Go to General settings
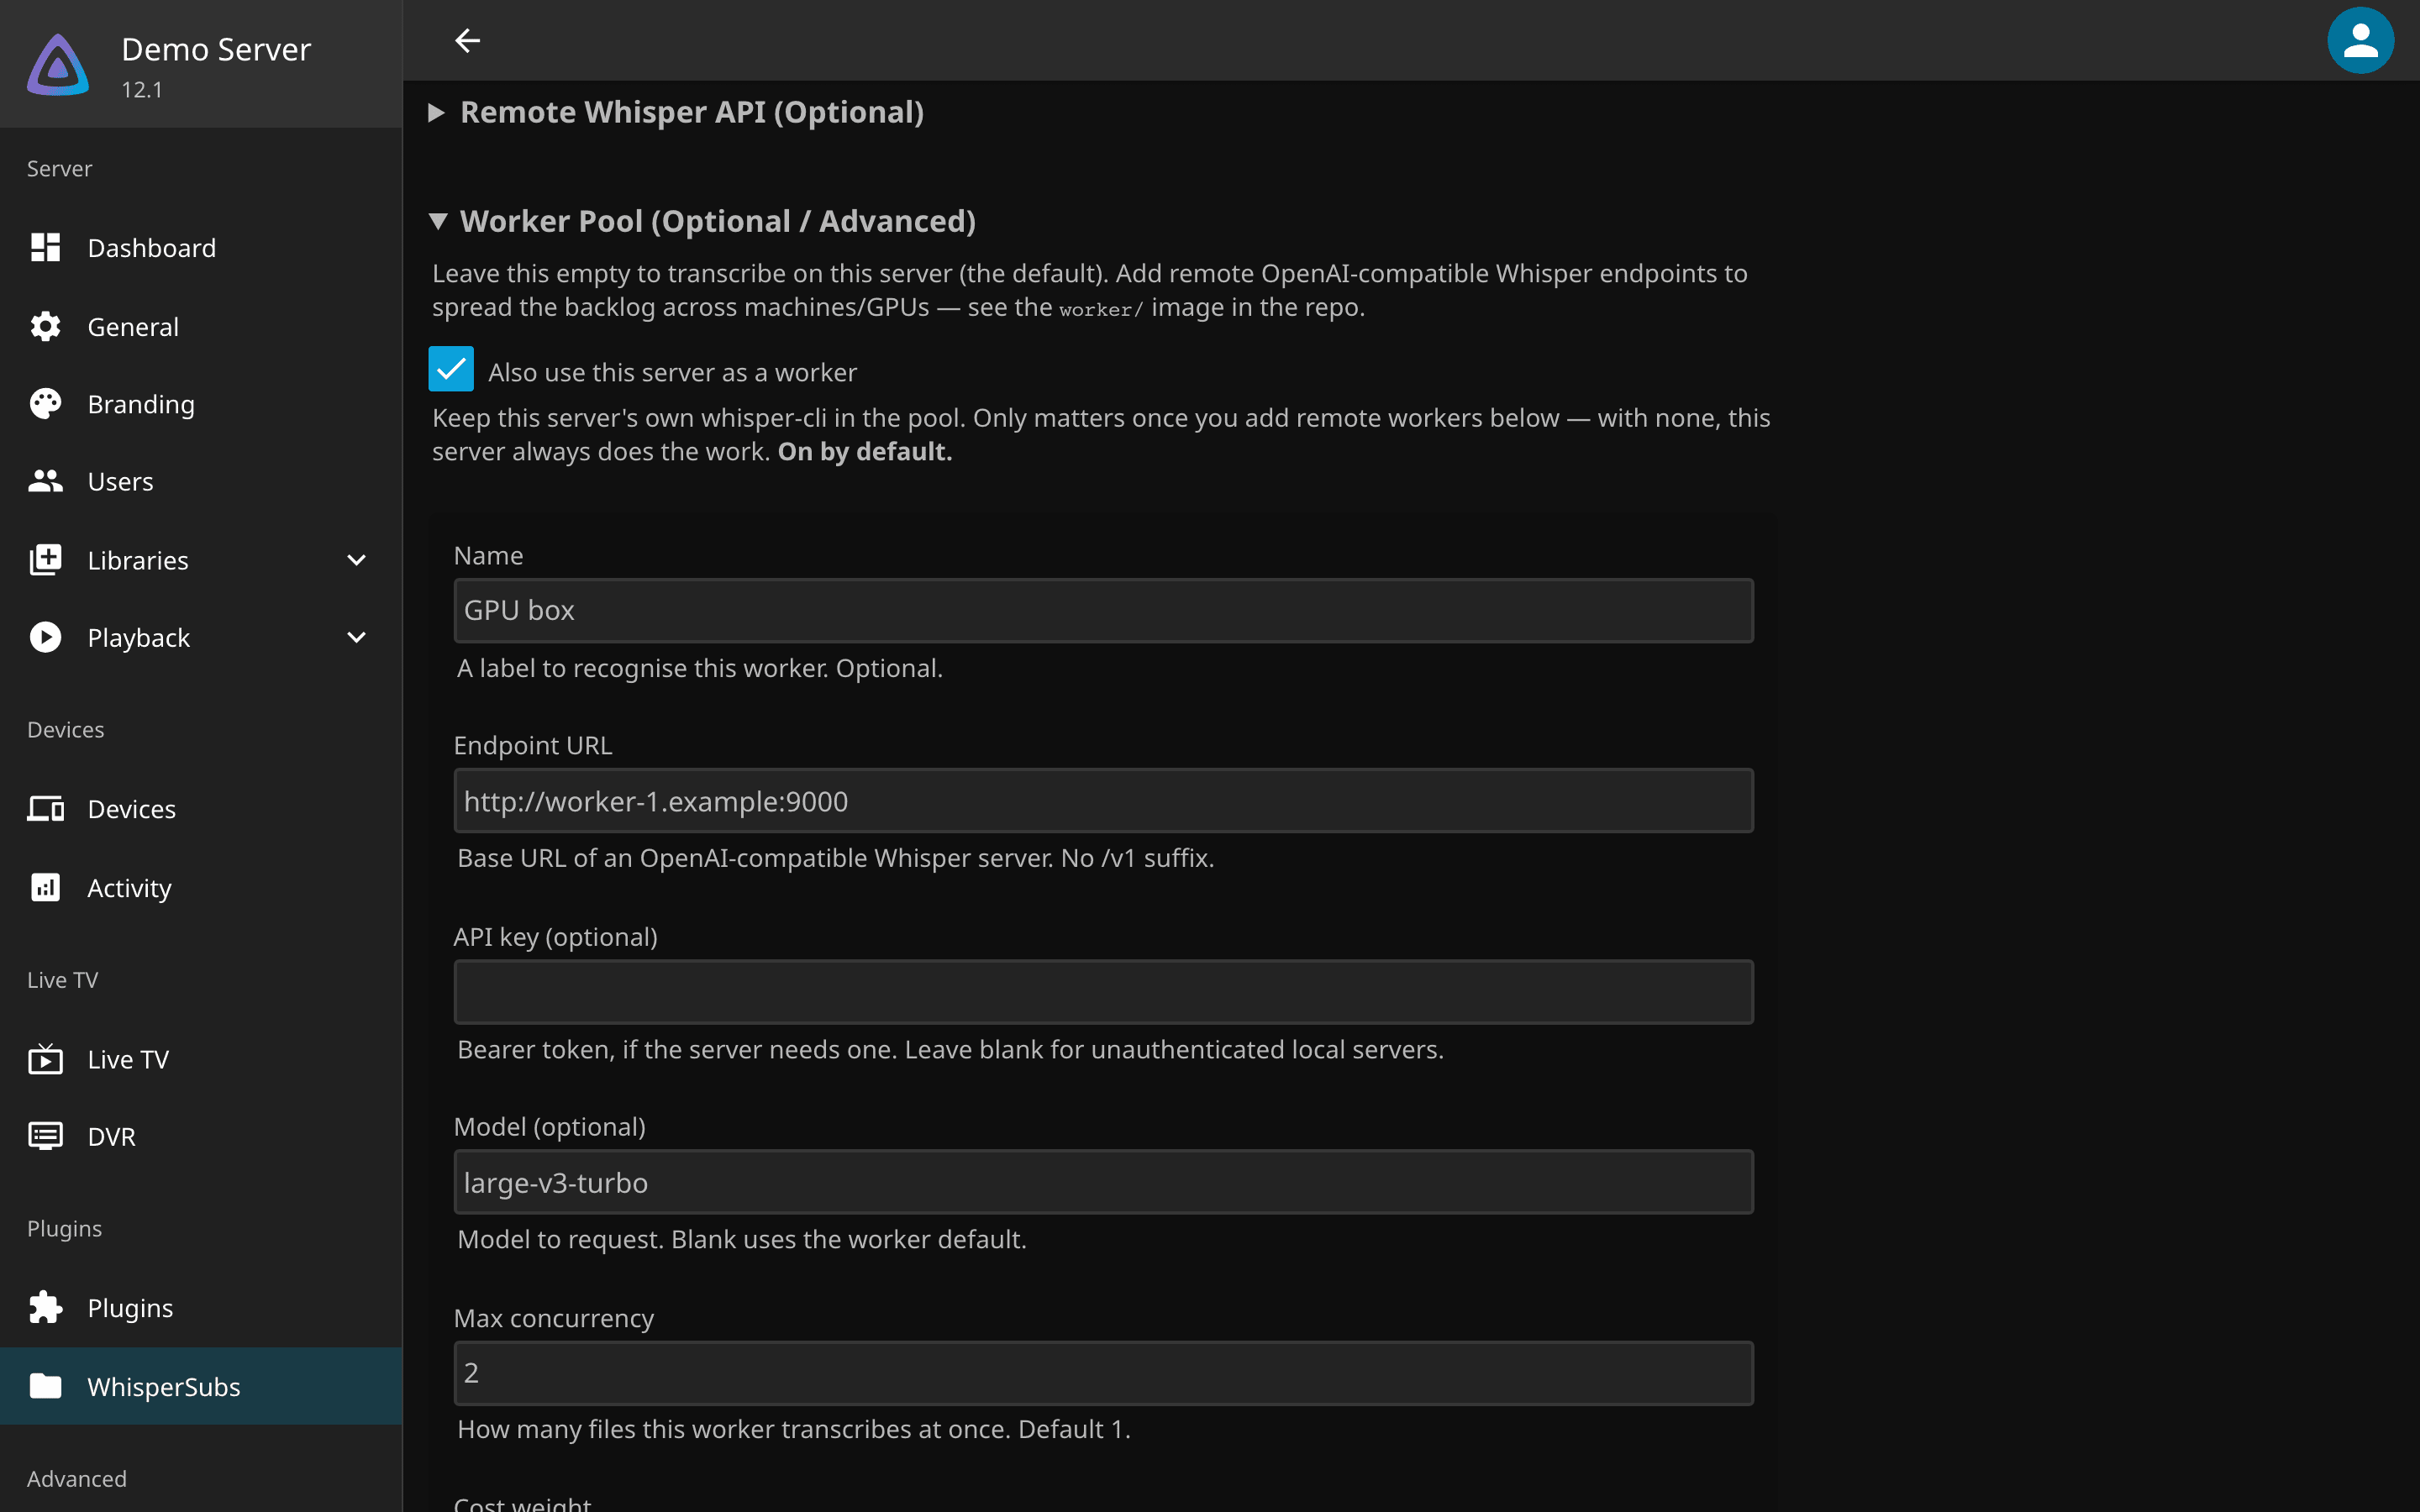 click(x=201, y=326)
